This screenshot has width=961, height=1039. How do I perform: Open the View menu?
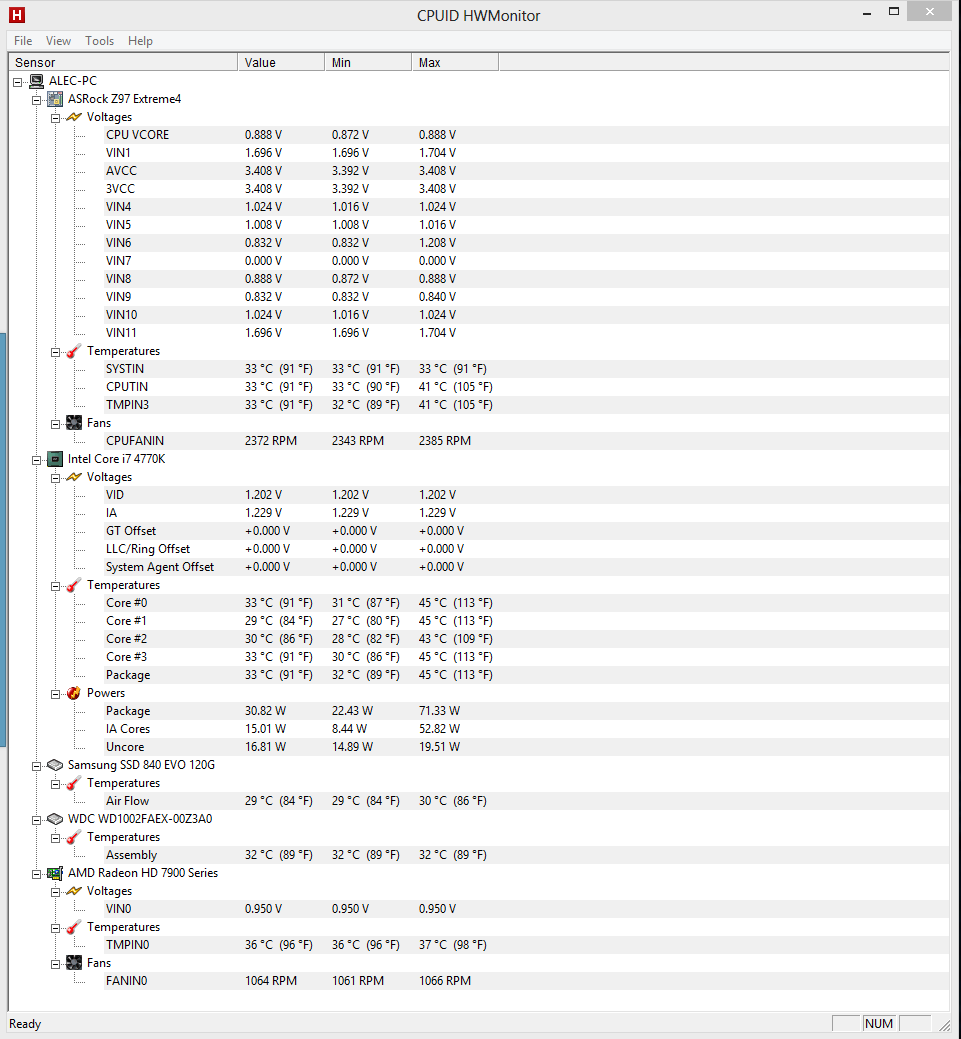pos(58,41)
